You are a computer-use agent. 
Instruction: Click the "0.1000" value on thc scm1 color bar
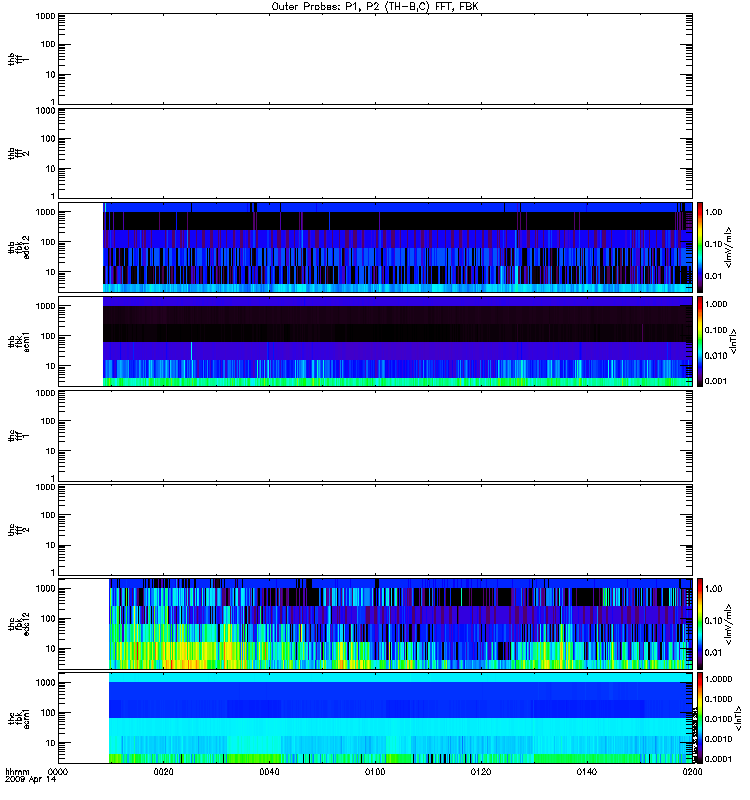pos(718,698)
